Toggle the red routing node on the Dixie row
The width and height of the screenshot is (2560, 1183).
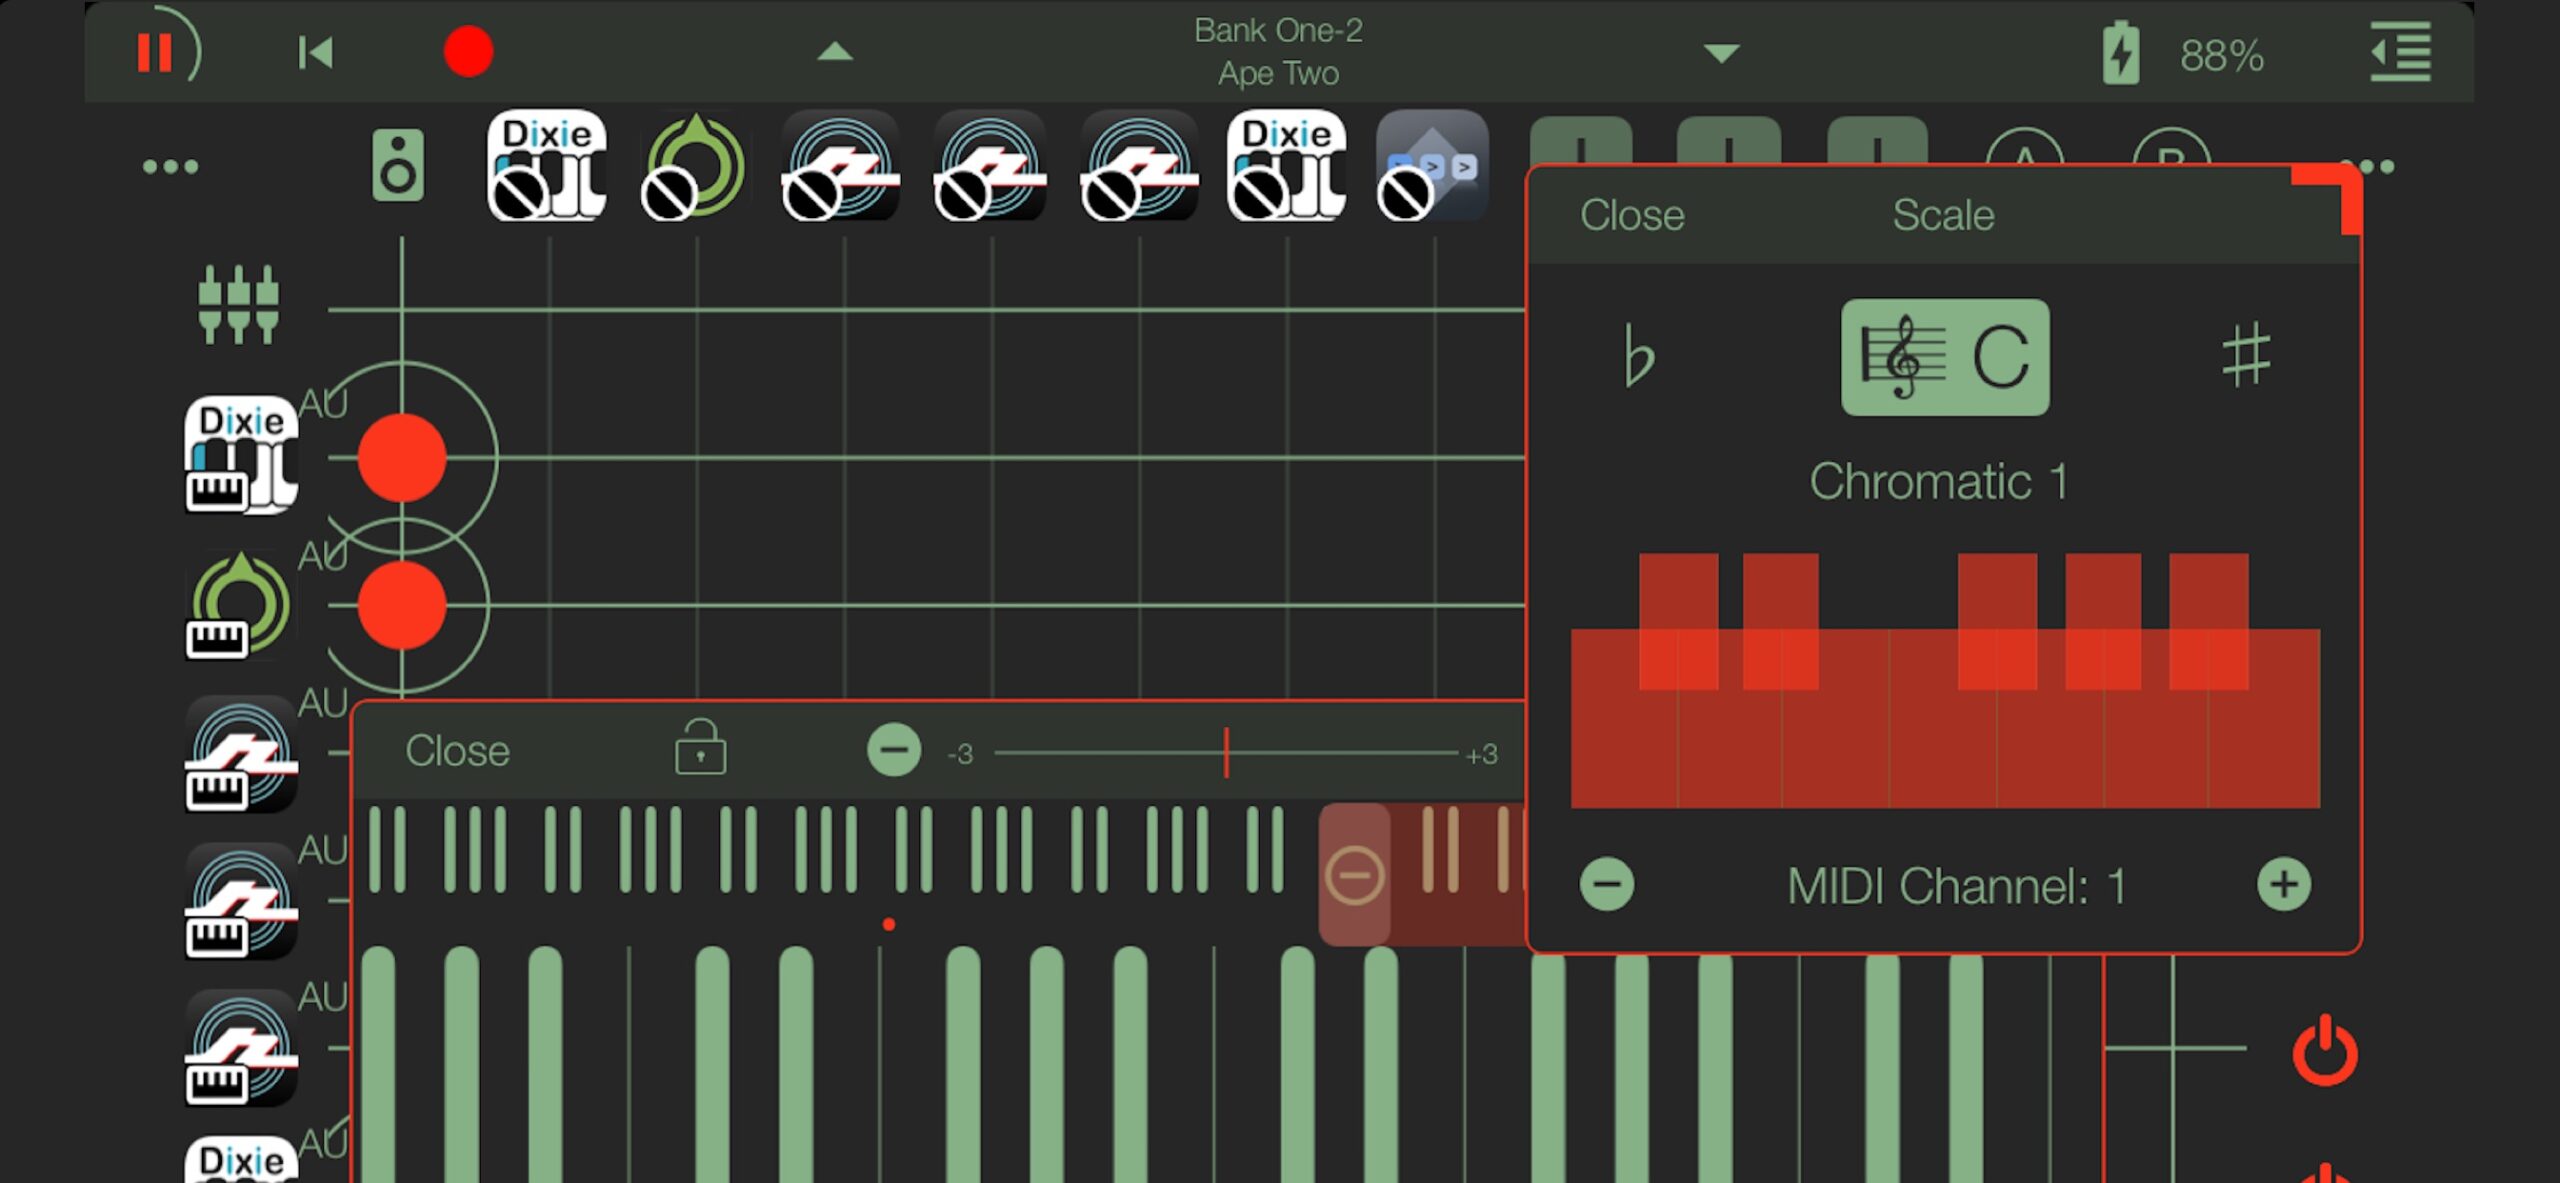402,457
